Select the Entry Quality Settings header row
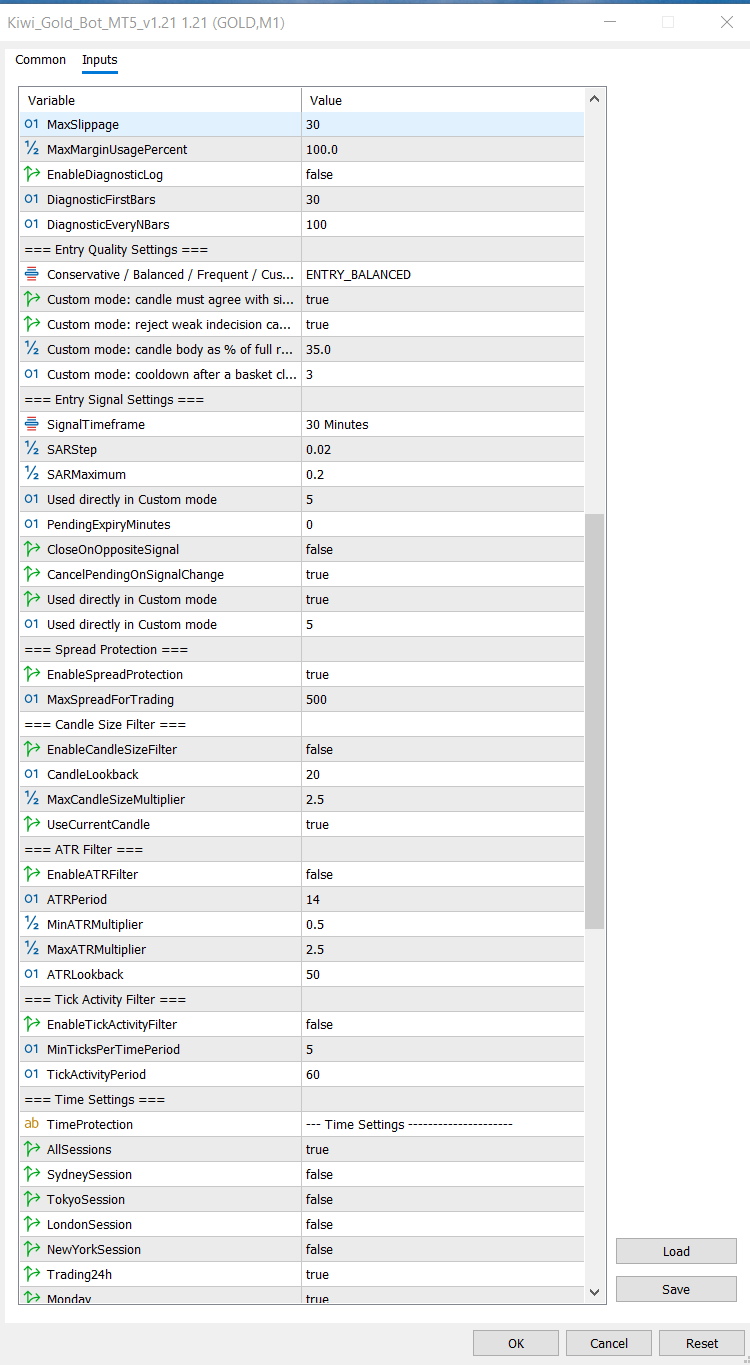 [302, 249]
